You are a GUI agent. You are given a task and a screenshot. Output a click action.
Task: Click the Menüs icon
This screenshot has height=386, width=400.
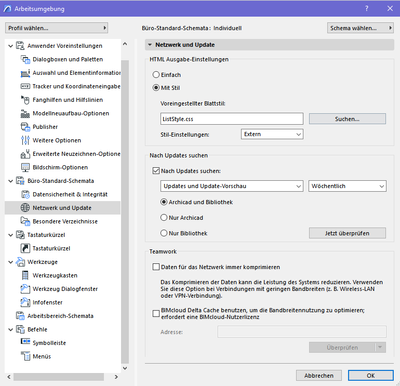click(25, 356)
